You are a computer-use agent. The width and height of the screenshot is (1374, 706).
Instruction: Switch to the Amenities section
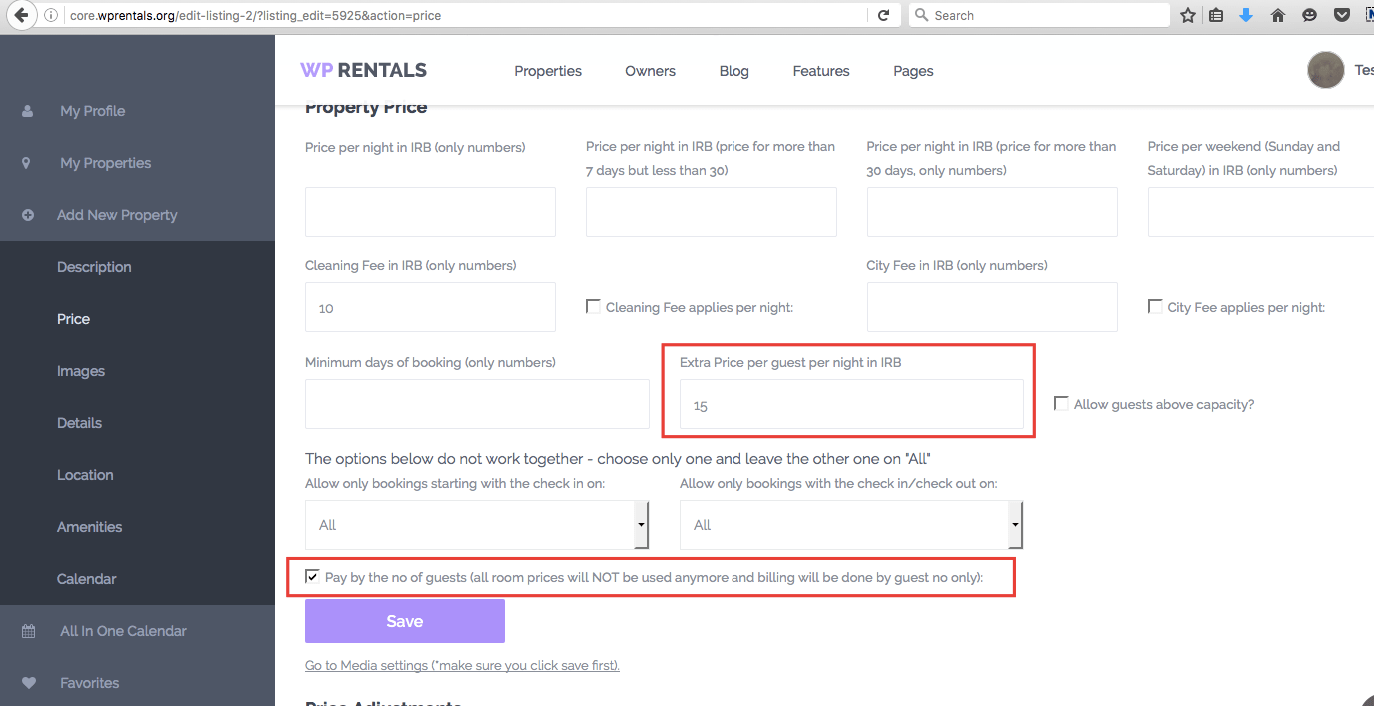pos(88,526)
